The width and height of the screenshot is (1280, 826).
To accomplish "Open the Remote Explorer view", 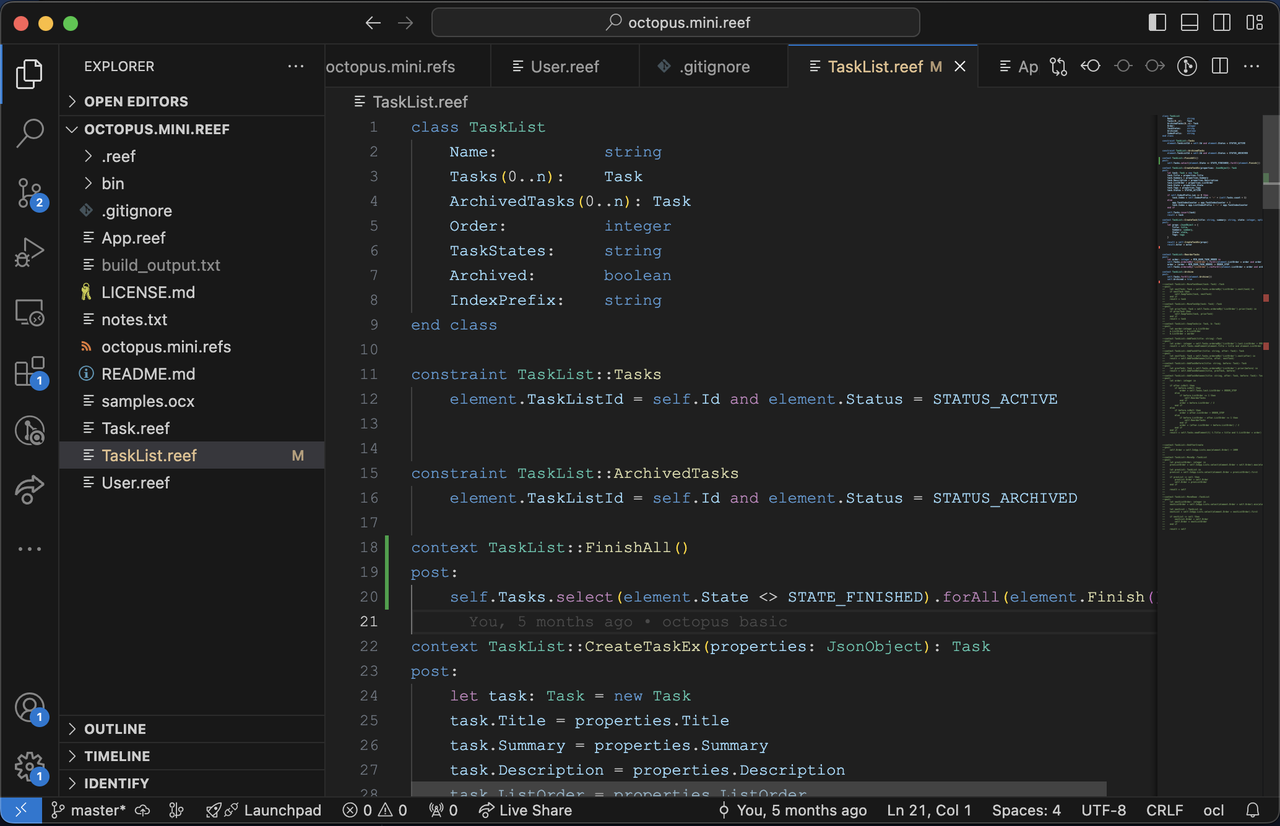I will [x=30, y=313].
